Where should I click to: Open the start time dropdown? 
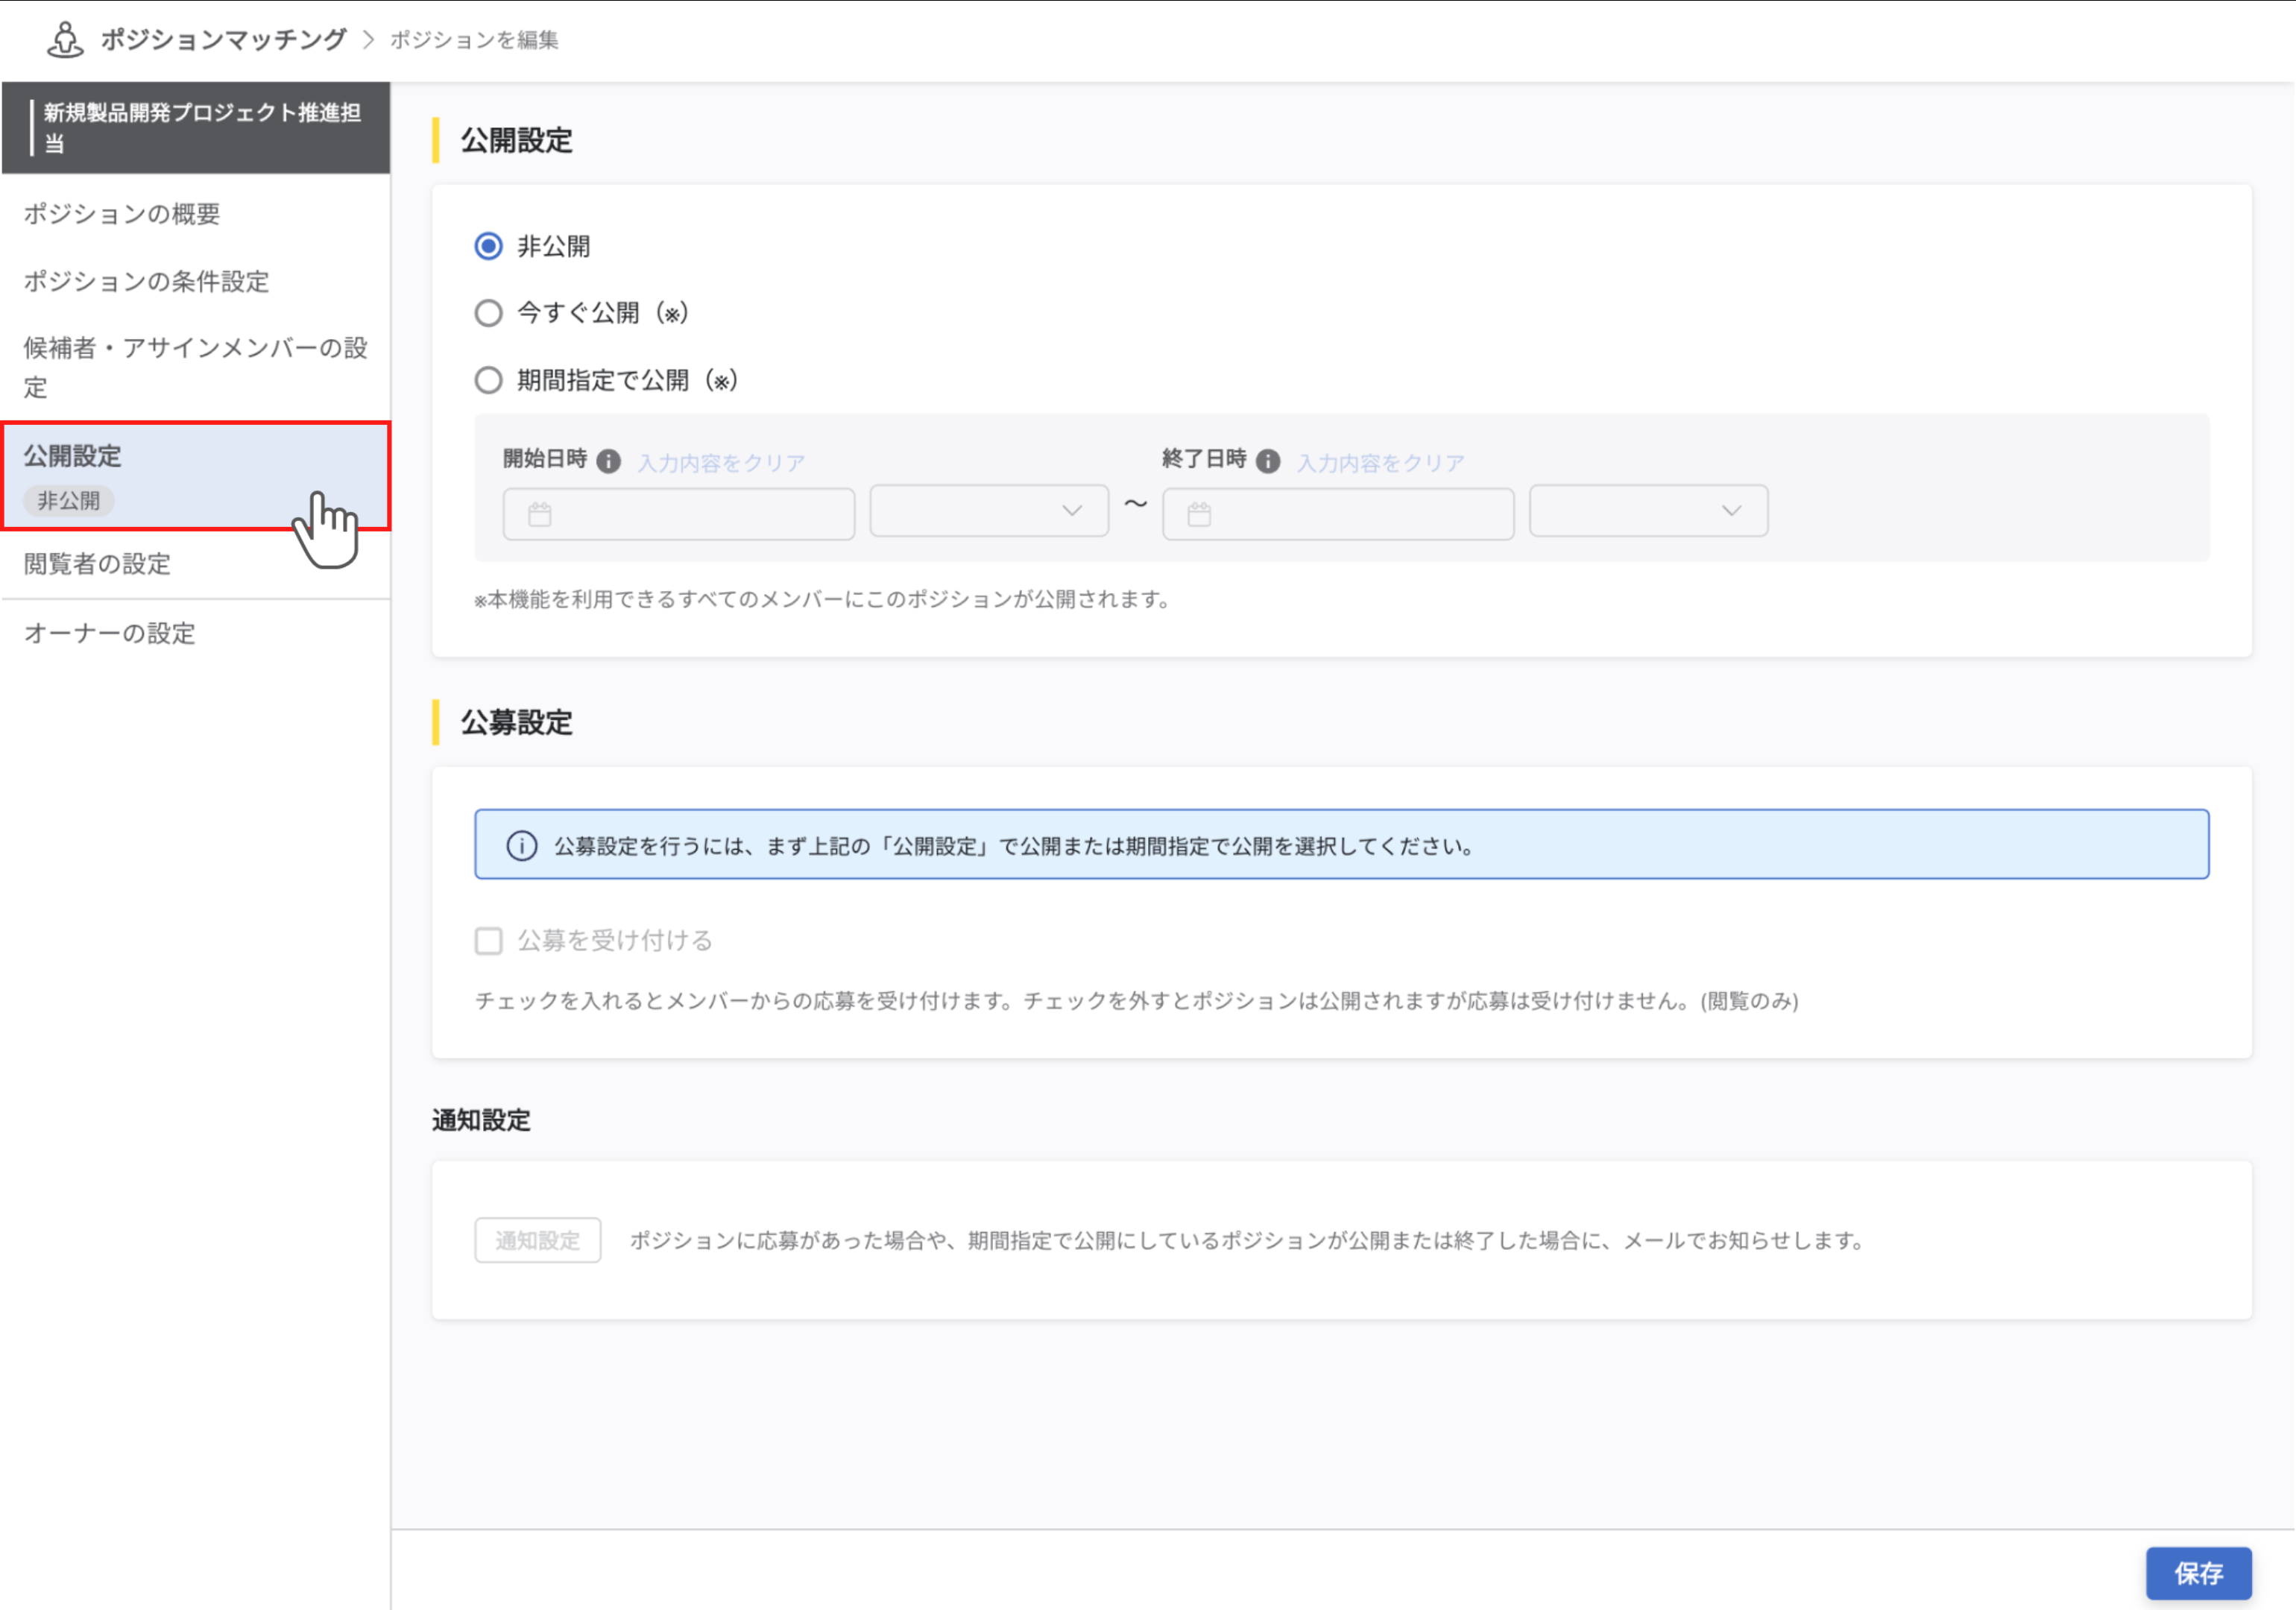(988, 510)
